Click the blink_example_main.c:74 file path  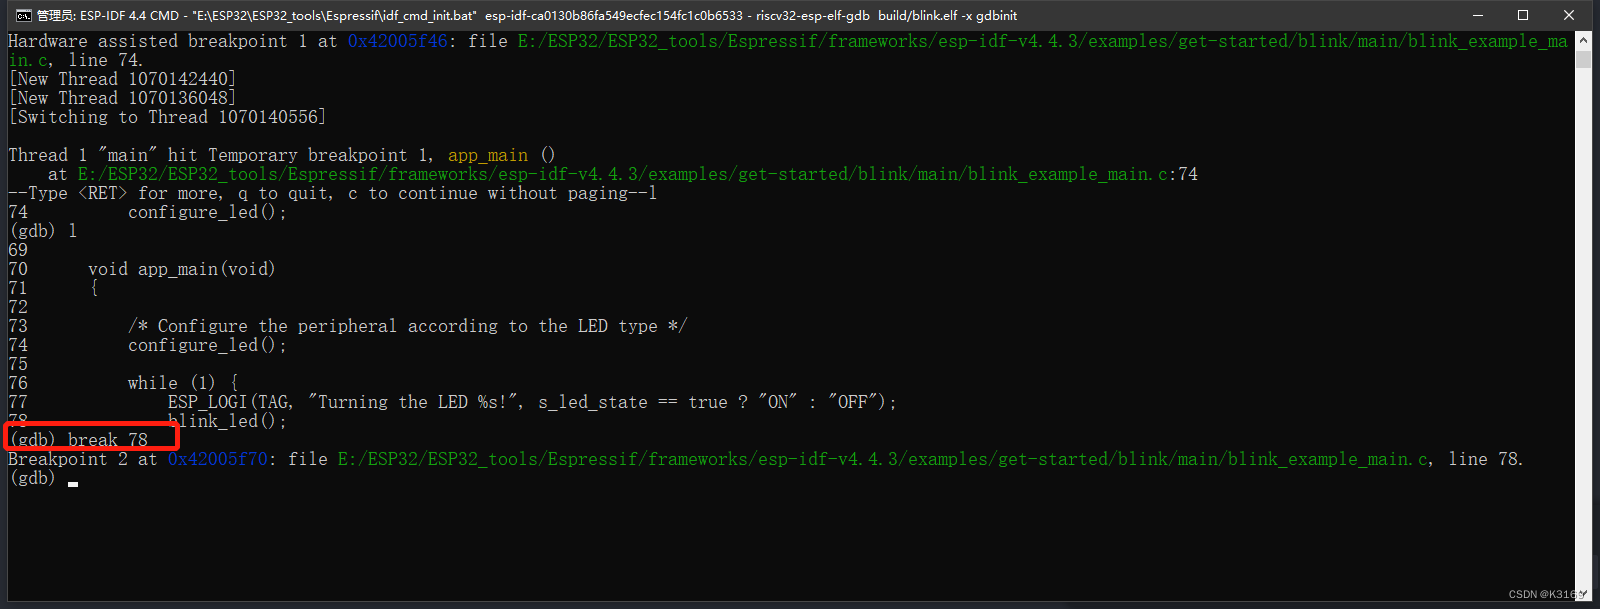[x=637, y=174]
